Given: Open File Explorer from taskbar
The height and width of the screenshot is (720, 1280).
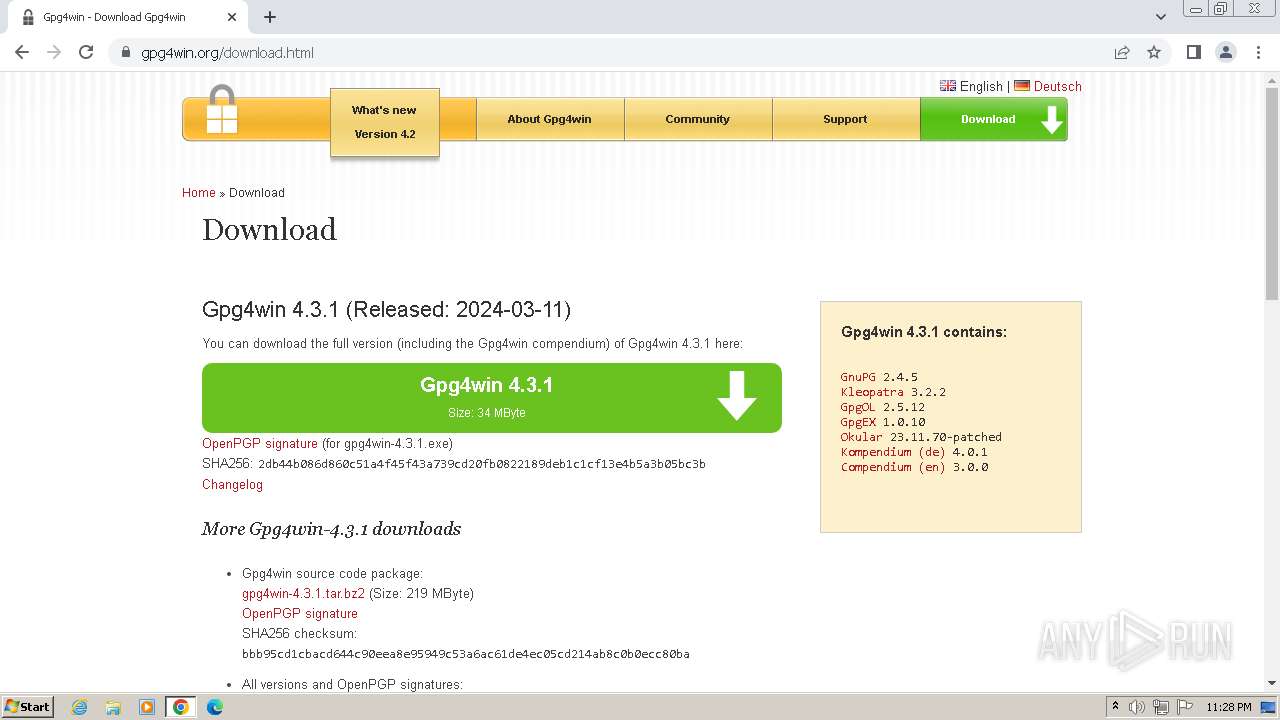Looking at the screenshot, I should [x=113, y=707].
